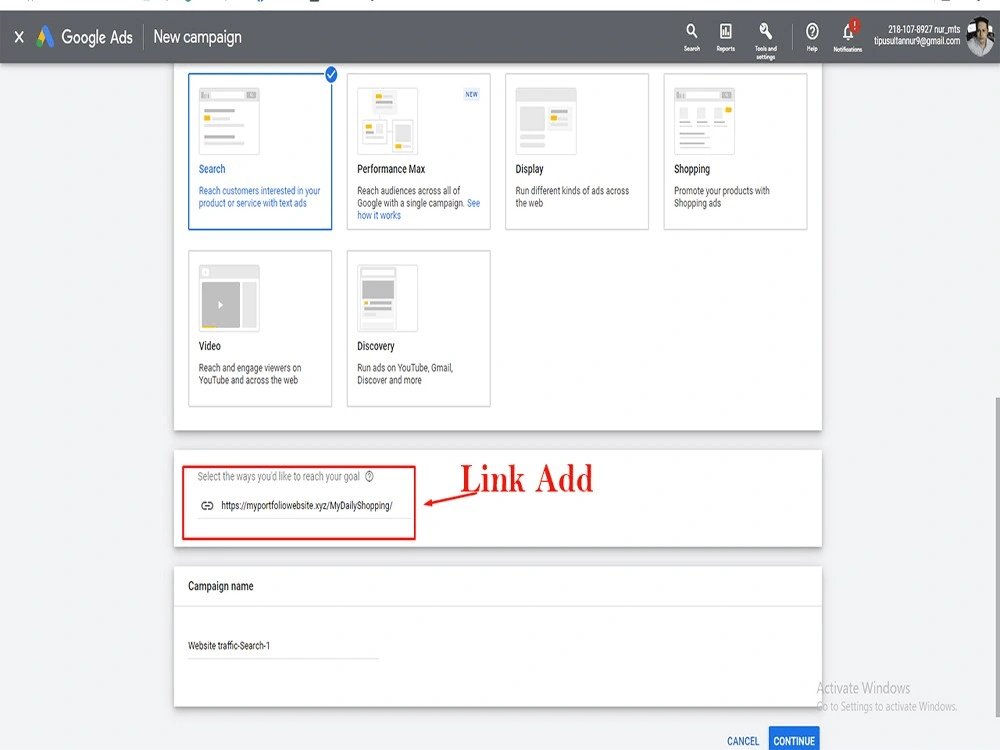Click the blue checkmark on Search card

point(331,75)
